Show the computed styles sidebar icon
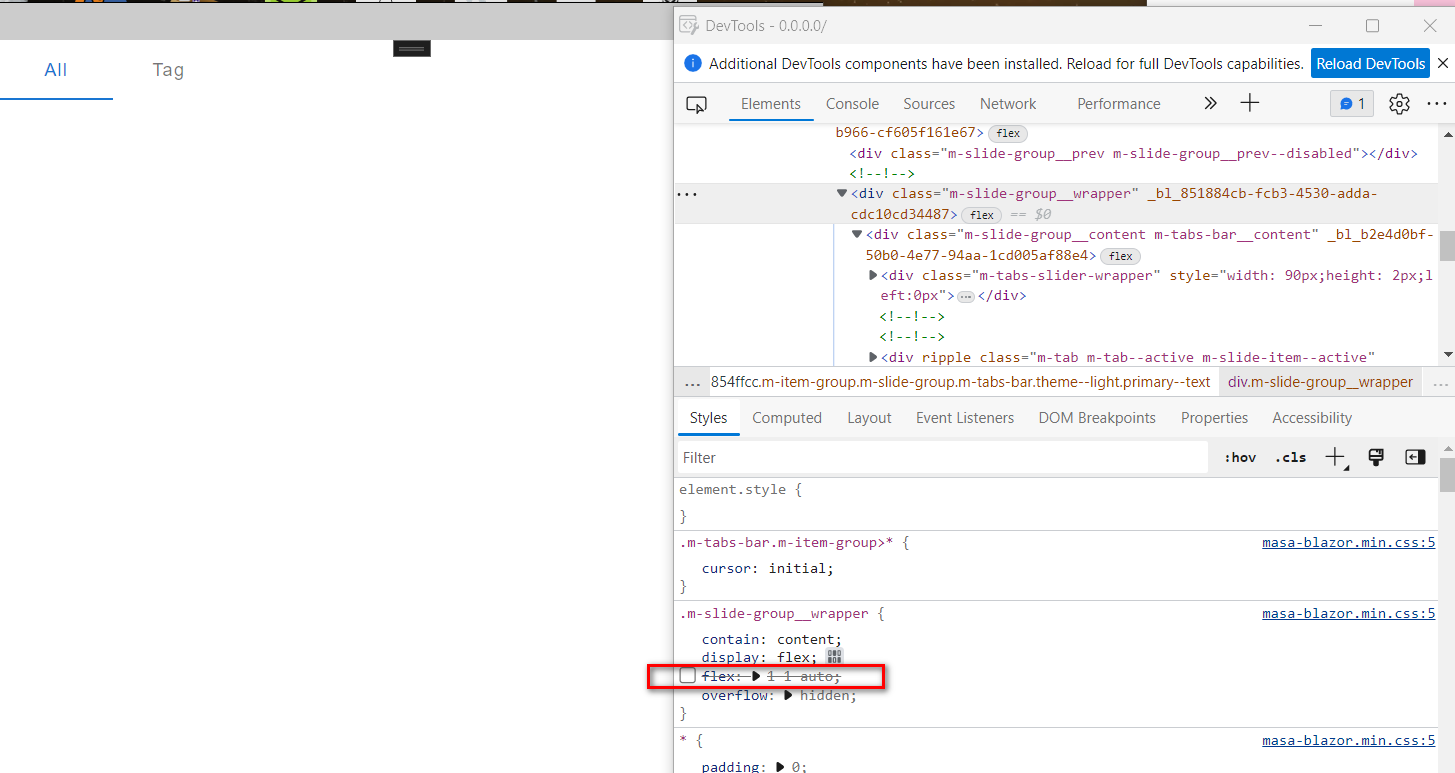This screenshot has height=773, width=1455. pos(1415,457)
